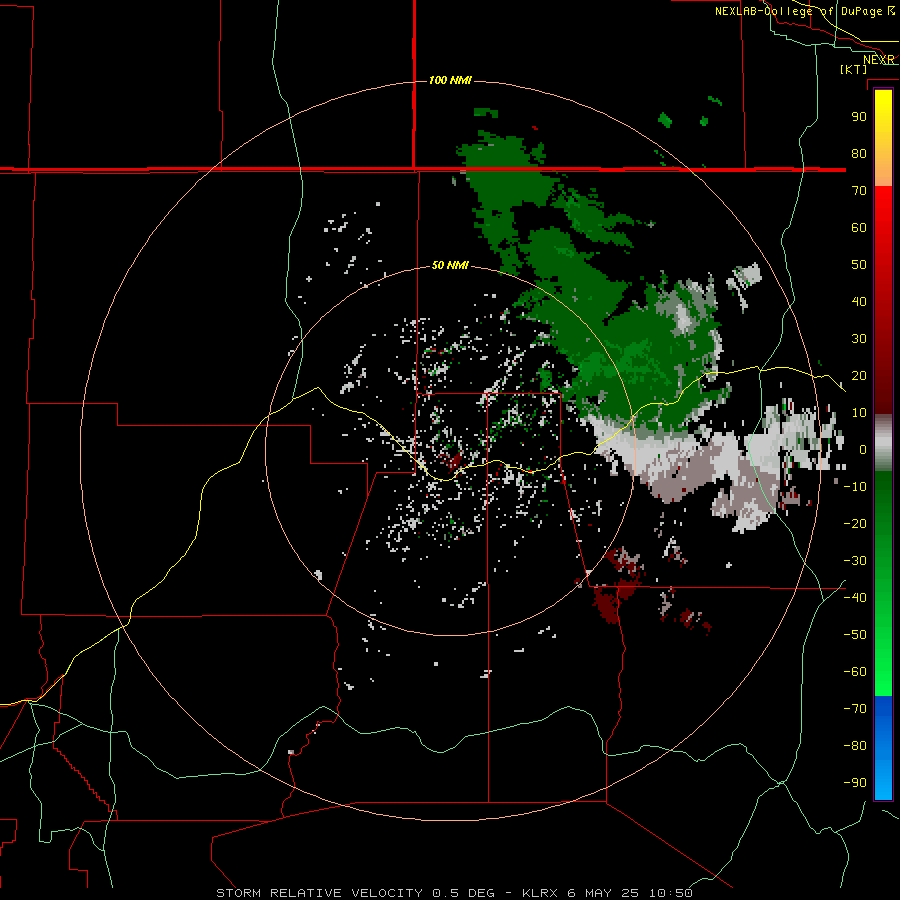
Task: Click the gray zero-velocity segment of color bar
Action: pyautogui.click(x=883, y=442)
